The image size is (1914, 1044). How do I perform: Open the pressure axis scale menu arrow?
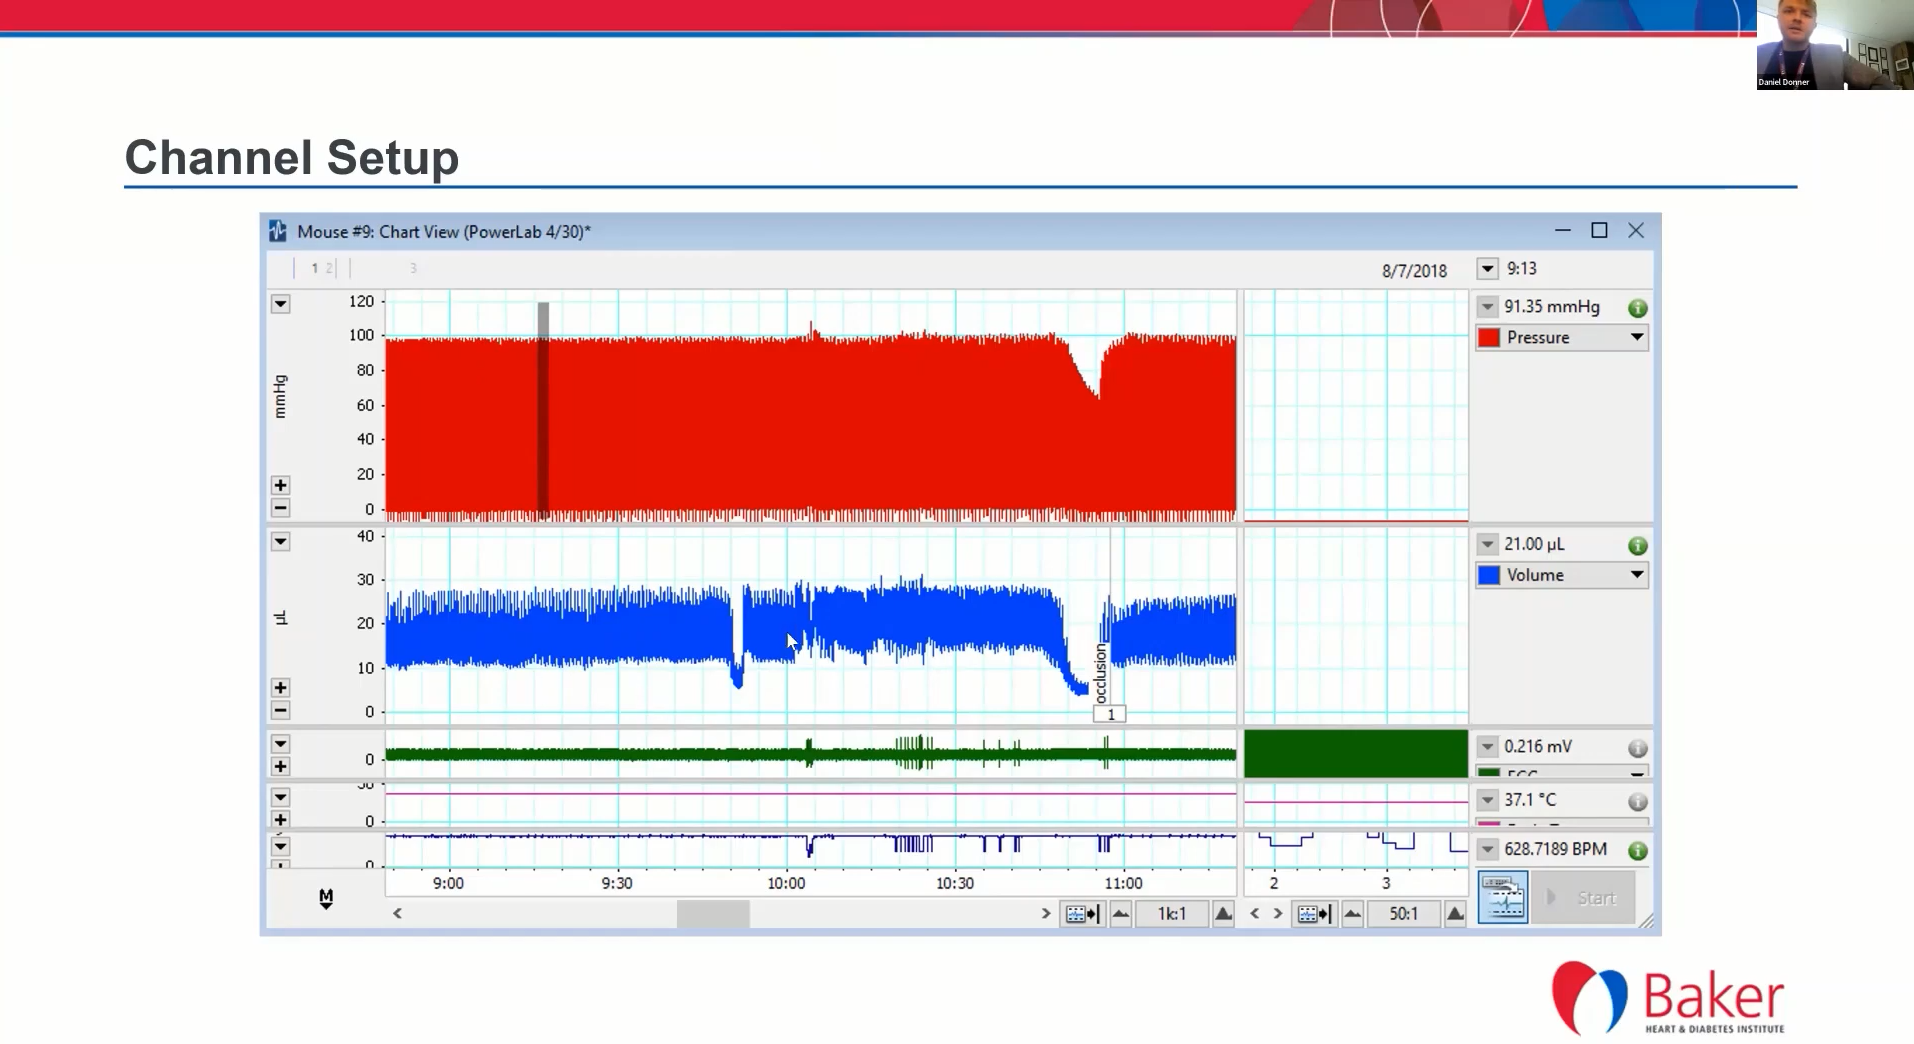click(280, 304)
